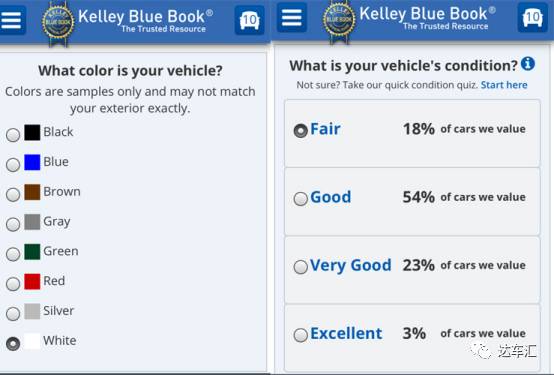554x375 pixels.
Task: Tap car icon with 10 on right header
Action: (x=532, y=17)
